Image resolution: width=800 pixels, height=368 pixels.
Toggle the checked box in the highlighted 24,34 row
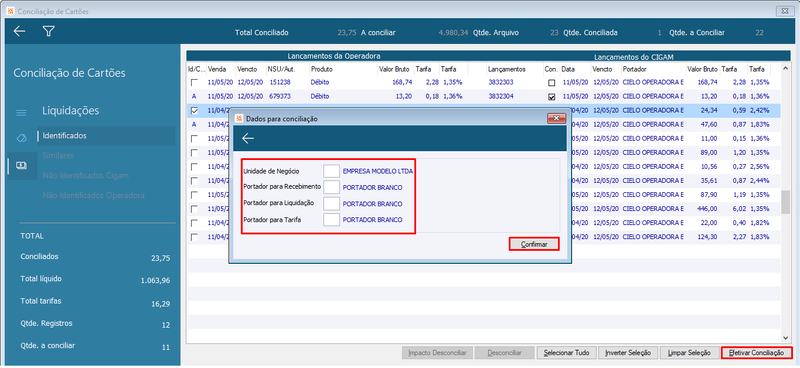(194, 110)
